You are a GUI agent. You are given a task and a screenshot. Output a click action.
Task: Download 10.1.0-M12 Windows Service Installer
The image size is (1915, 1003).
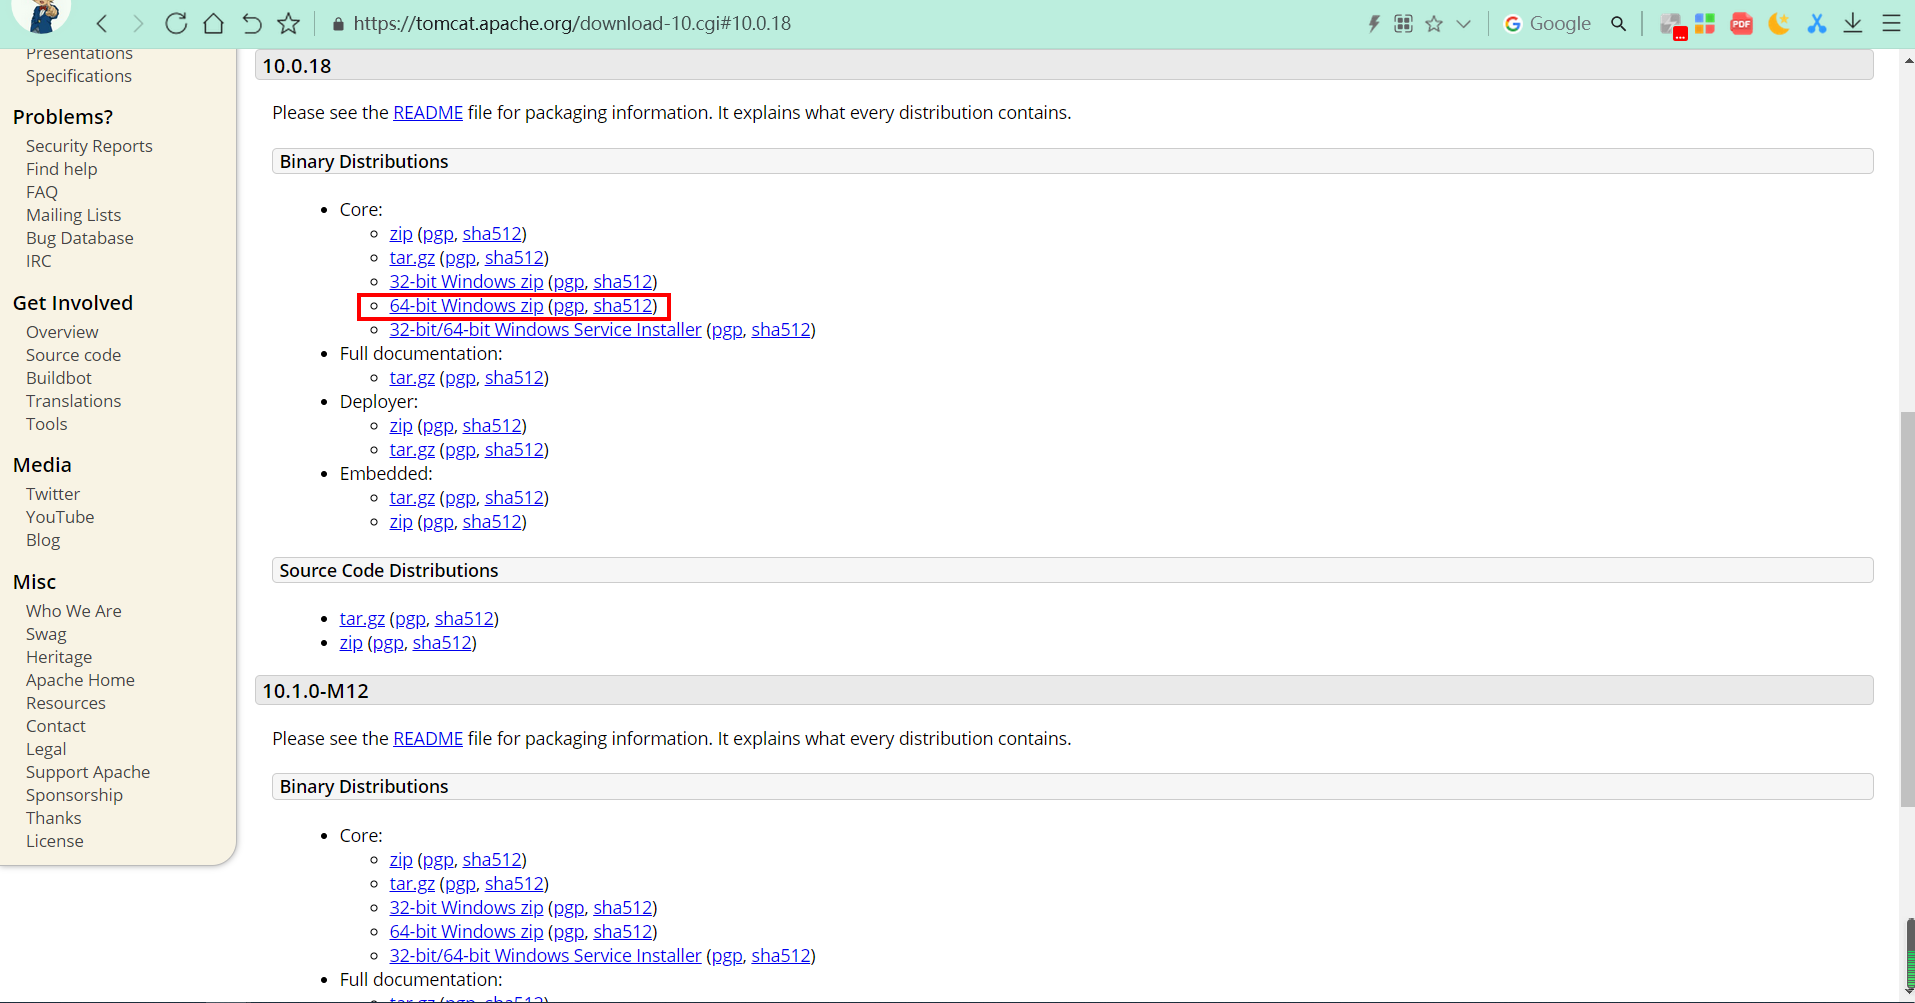coord(545,956)
